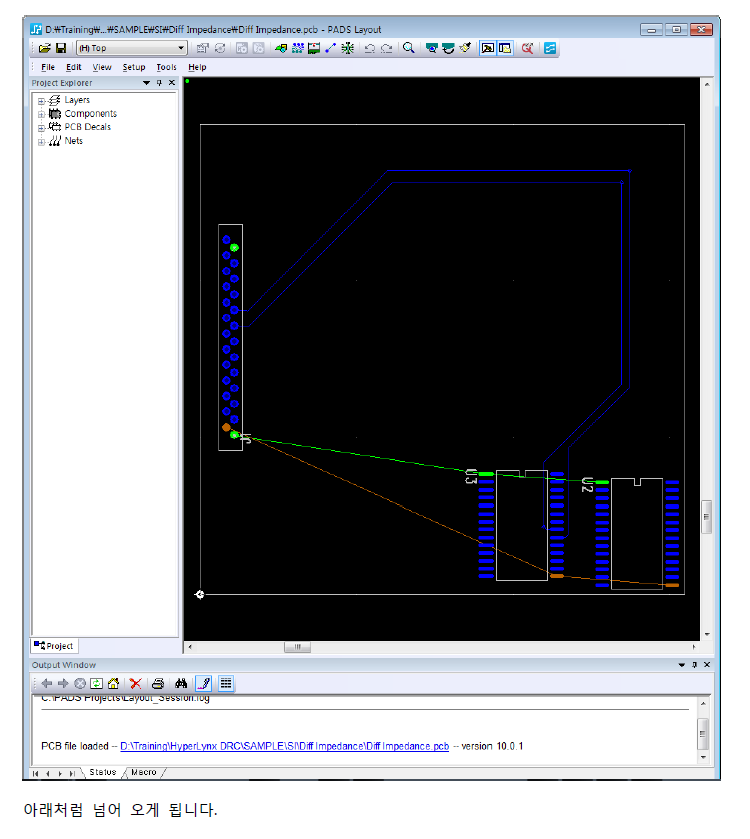Open the Diff Impedance.pcb file link
Image resolution: width=750 pixels, height=839 pixels.
coord(284,746)
